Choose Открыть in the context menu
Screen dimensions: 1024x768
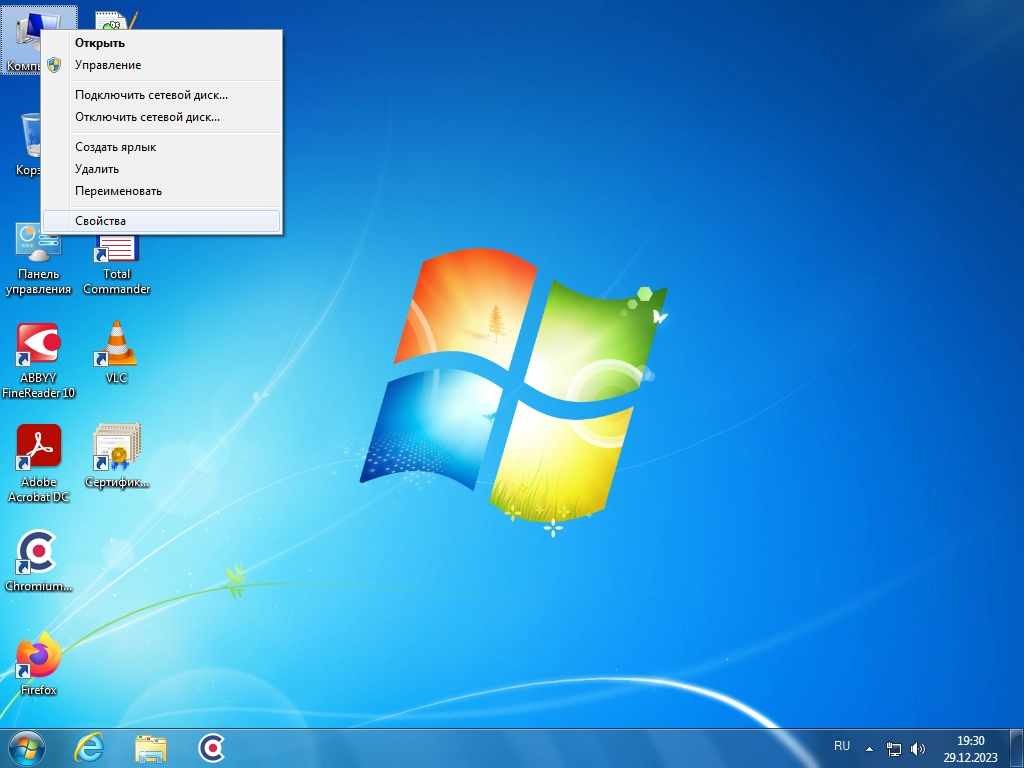tap(100, 43)
